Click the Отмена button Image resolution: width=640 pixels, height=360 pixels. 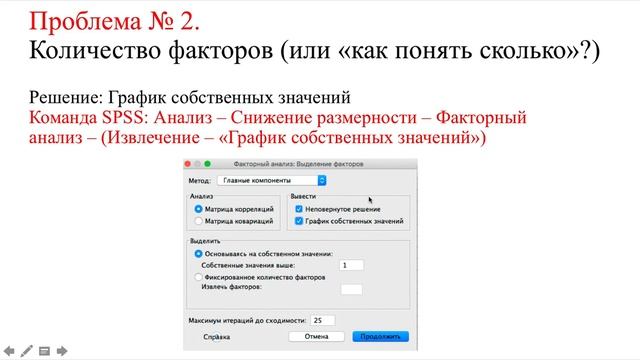coord(316,336)
